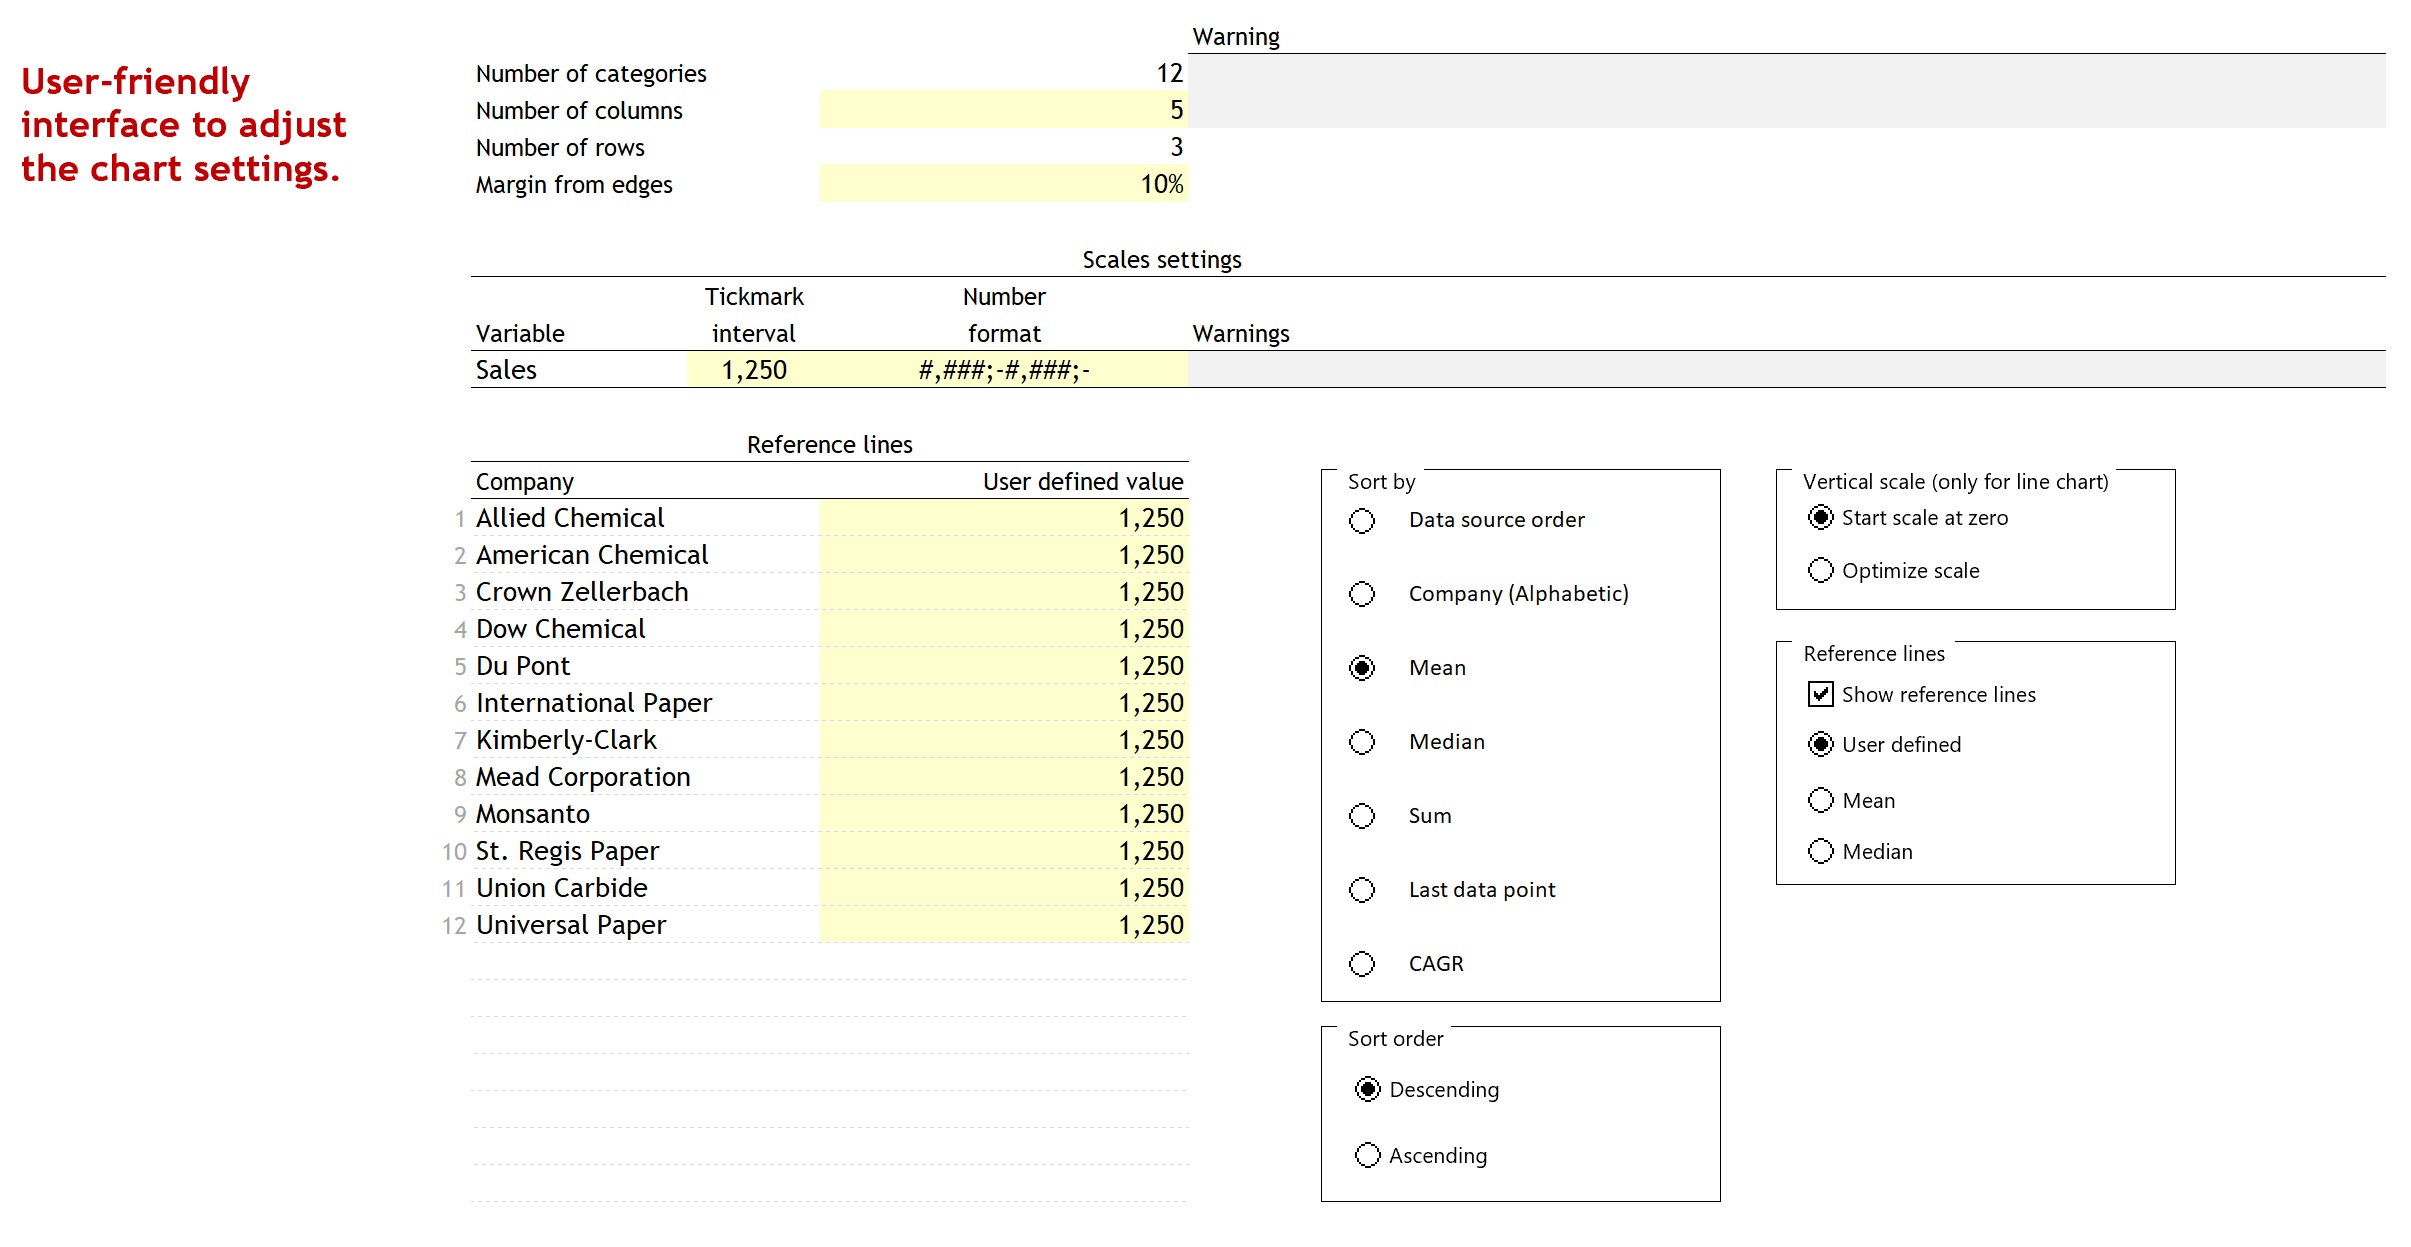
Task: Click the Scales settings heading
Action: point(1162,260)
